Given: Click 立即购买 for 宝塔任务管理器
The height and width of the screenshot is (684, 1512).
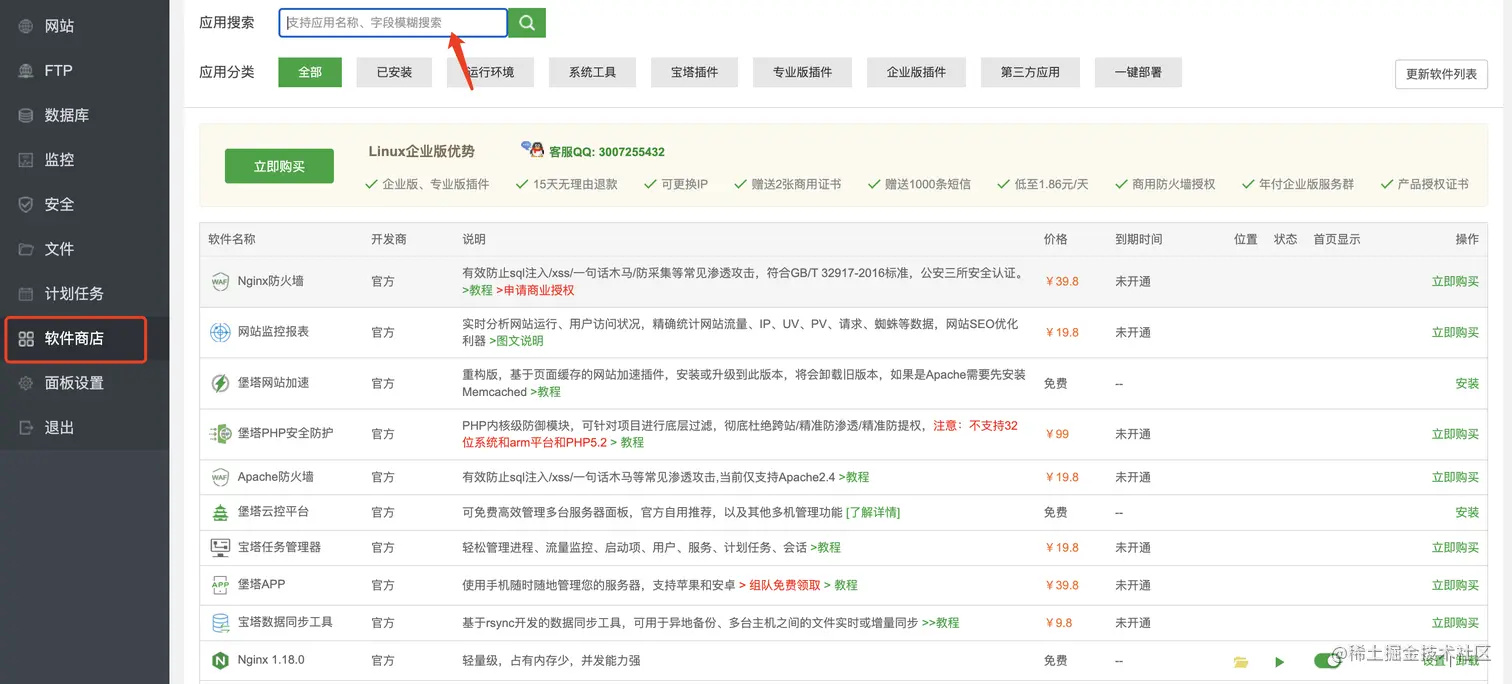Looking at the screenshot, I should (x=1455, y=548).
